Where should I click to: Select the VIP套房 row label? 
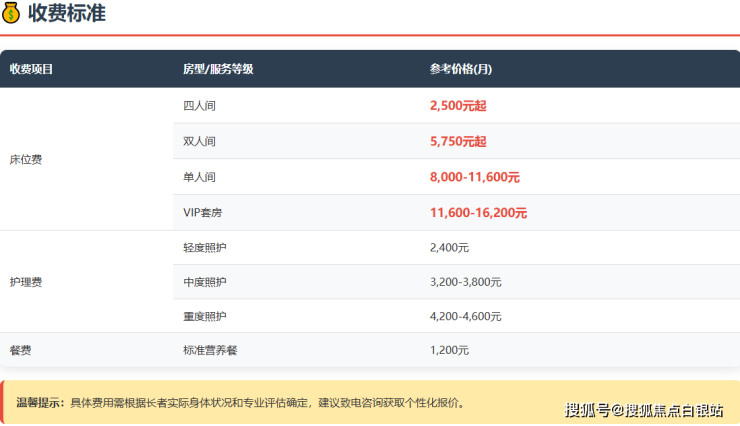pyautogui.click(x=204, y=213)
